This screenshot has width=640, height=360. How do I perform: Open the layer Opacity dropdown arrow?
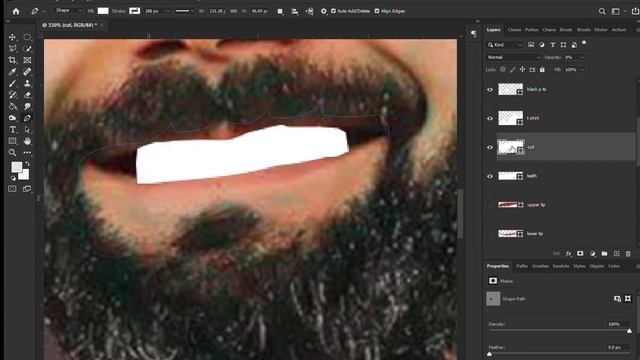(582, 58)
